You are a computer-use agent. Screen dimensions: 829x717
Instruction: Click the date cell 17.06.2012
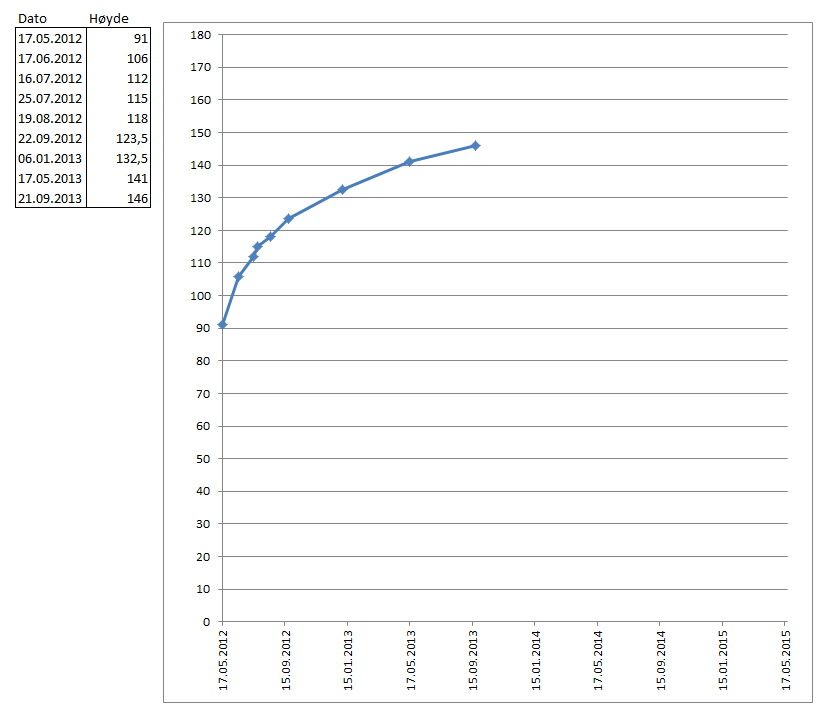tap(50, 59)
